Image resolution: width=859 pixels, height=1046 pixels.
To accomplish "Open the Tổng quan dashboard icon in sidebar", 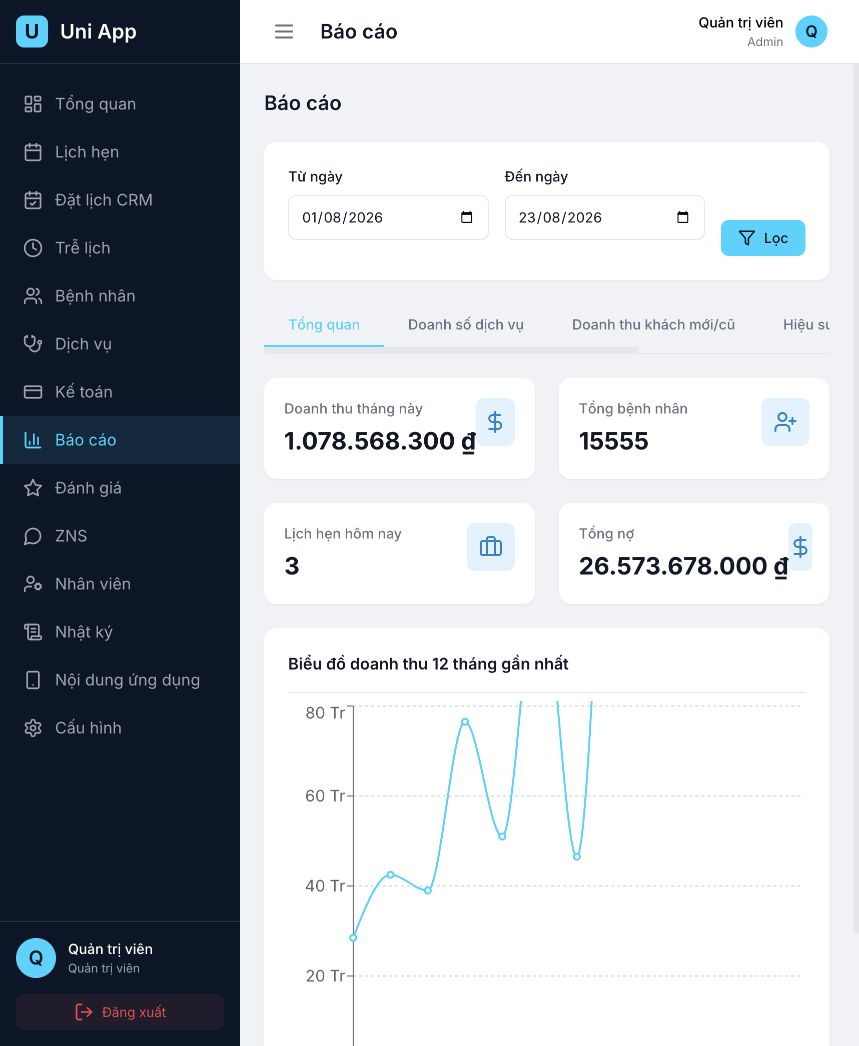I will (x=33, y=104).
